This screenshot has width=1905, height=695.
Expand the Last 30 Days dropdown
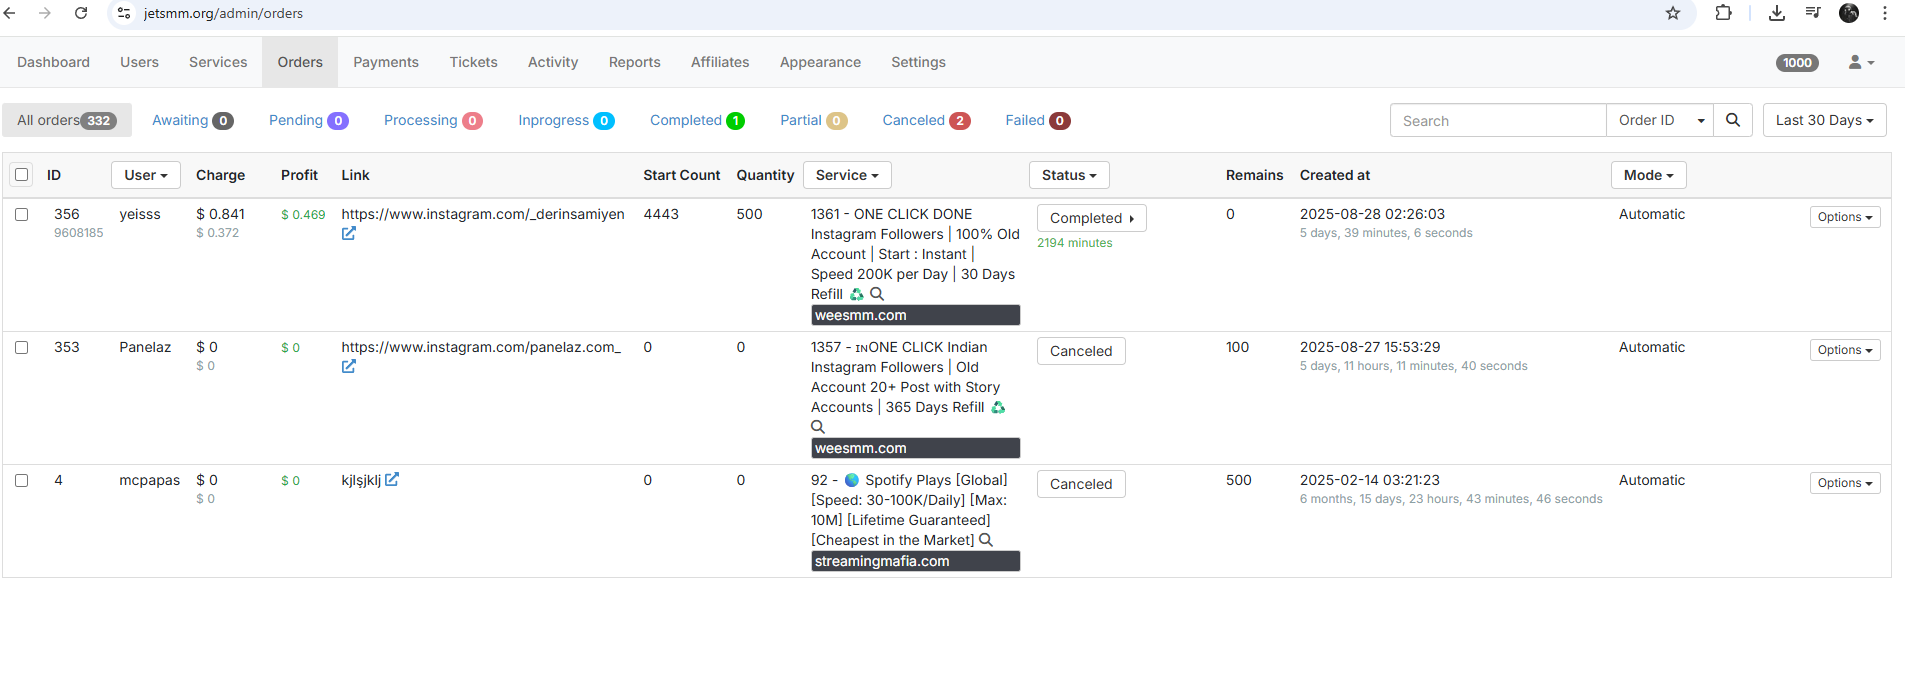(x=1824, y=120)
